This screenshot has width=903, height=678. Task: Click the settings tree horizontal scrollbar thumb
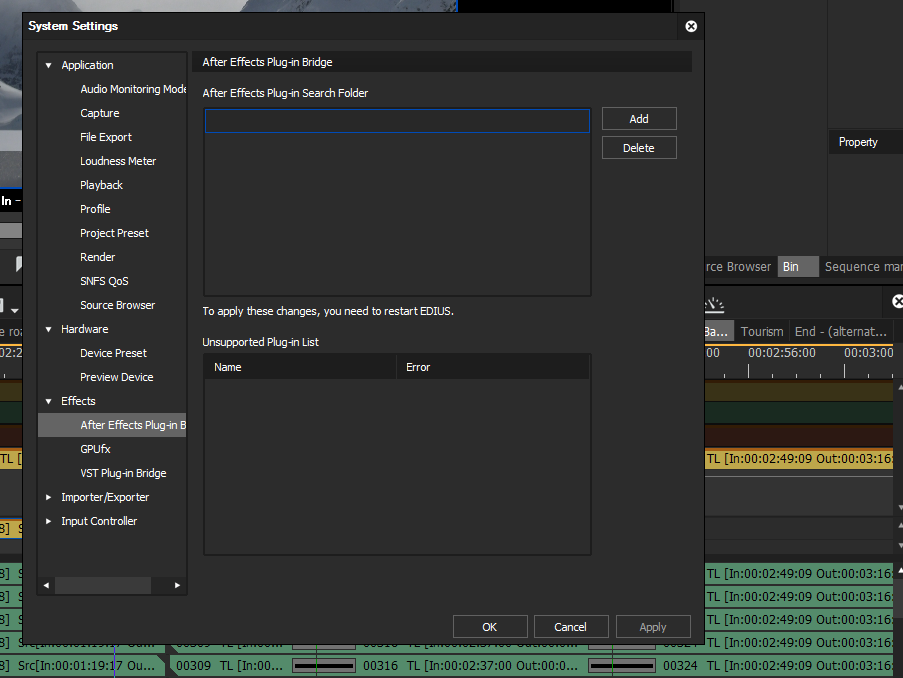pos(103,585)
